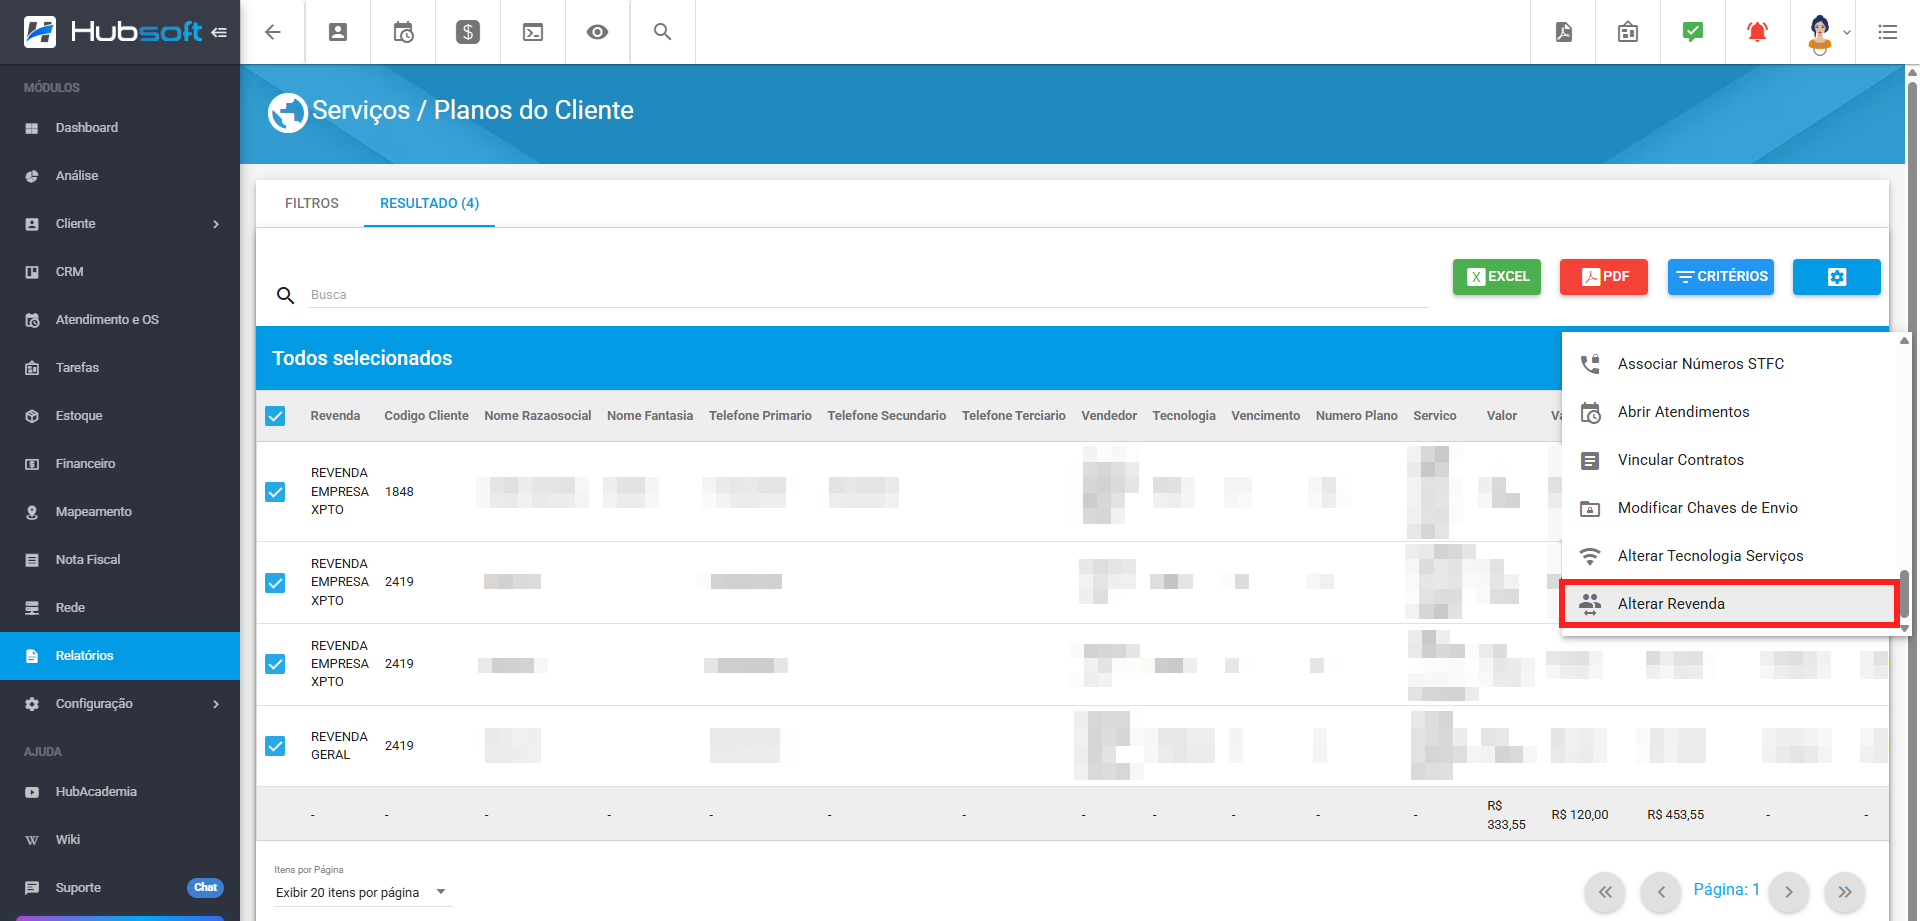Expand the Configuração sidebar submenu

(215, 704)
